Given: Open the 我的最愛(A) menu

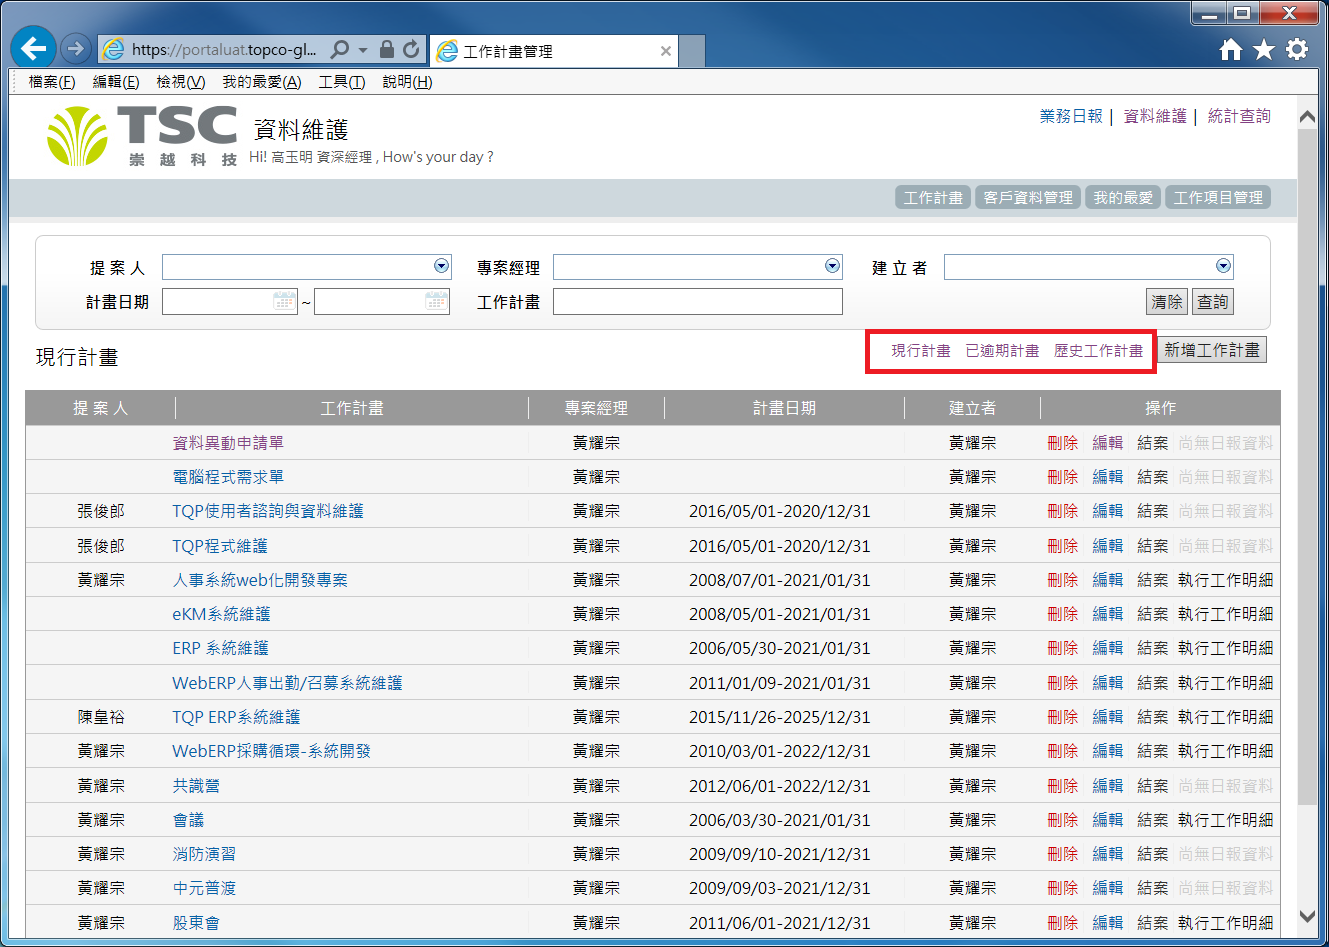Looking at the screenshot, I should click(261, 82).
